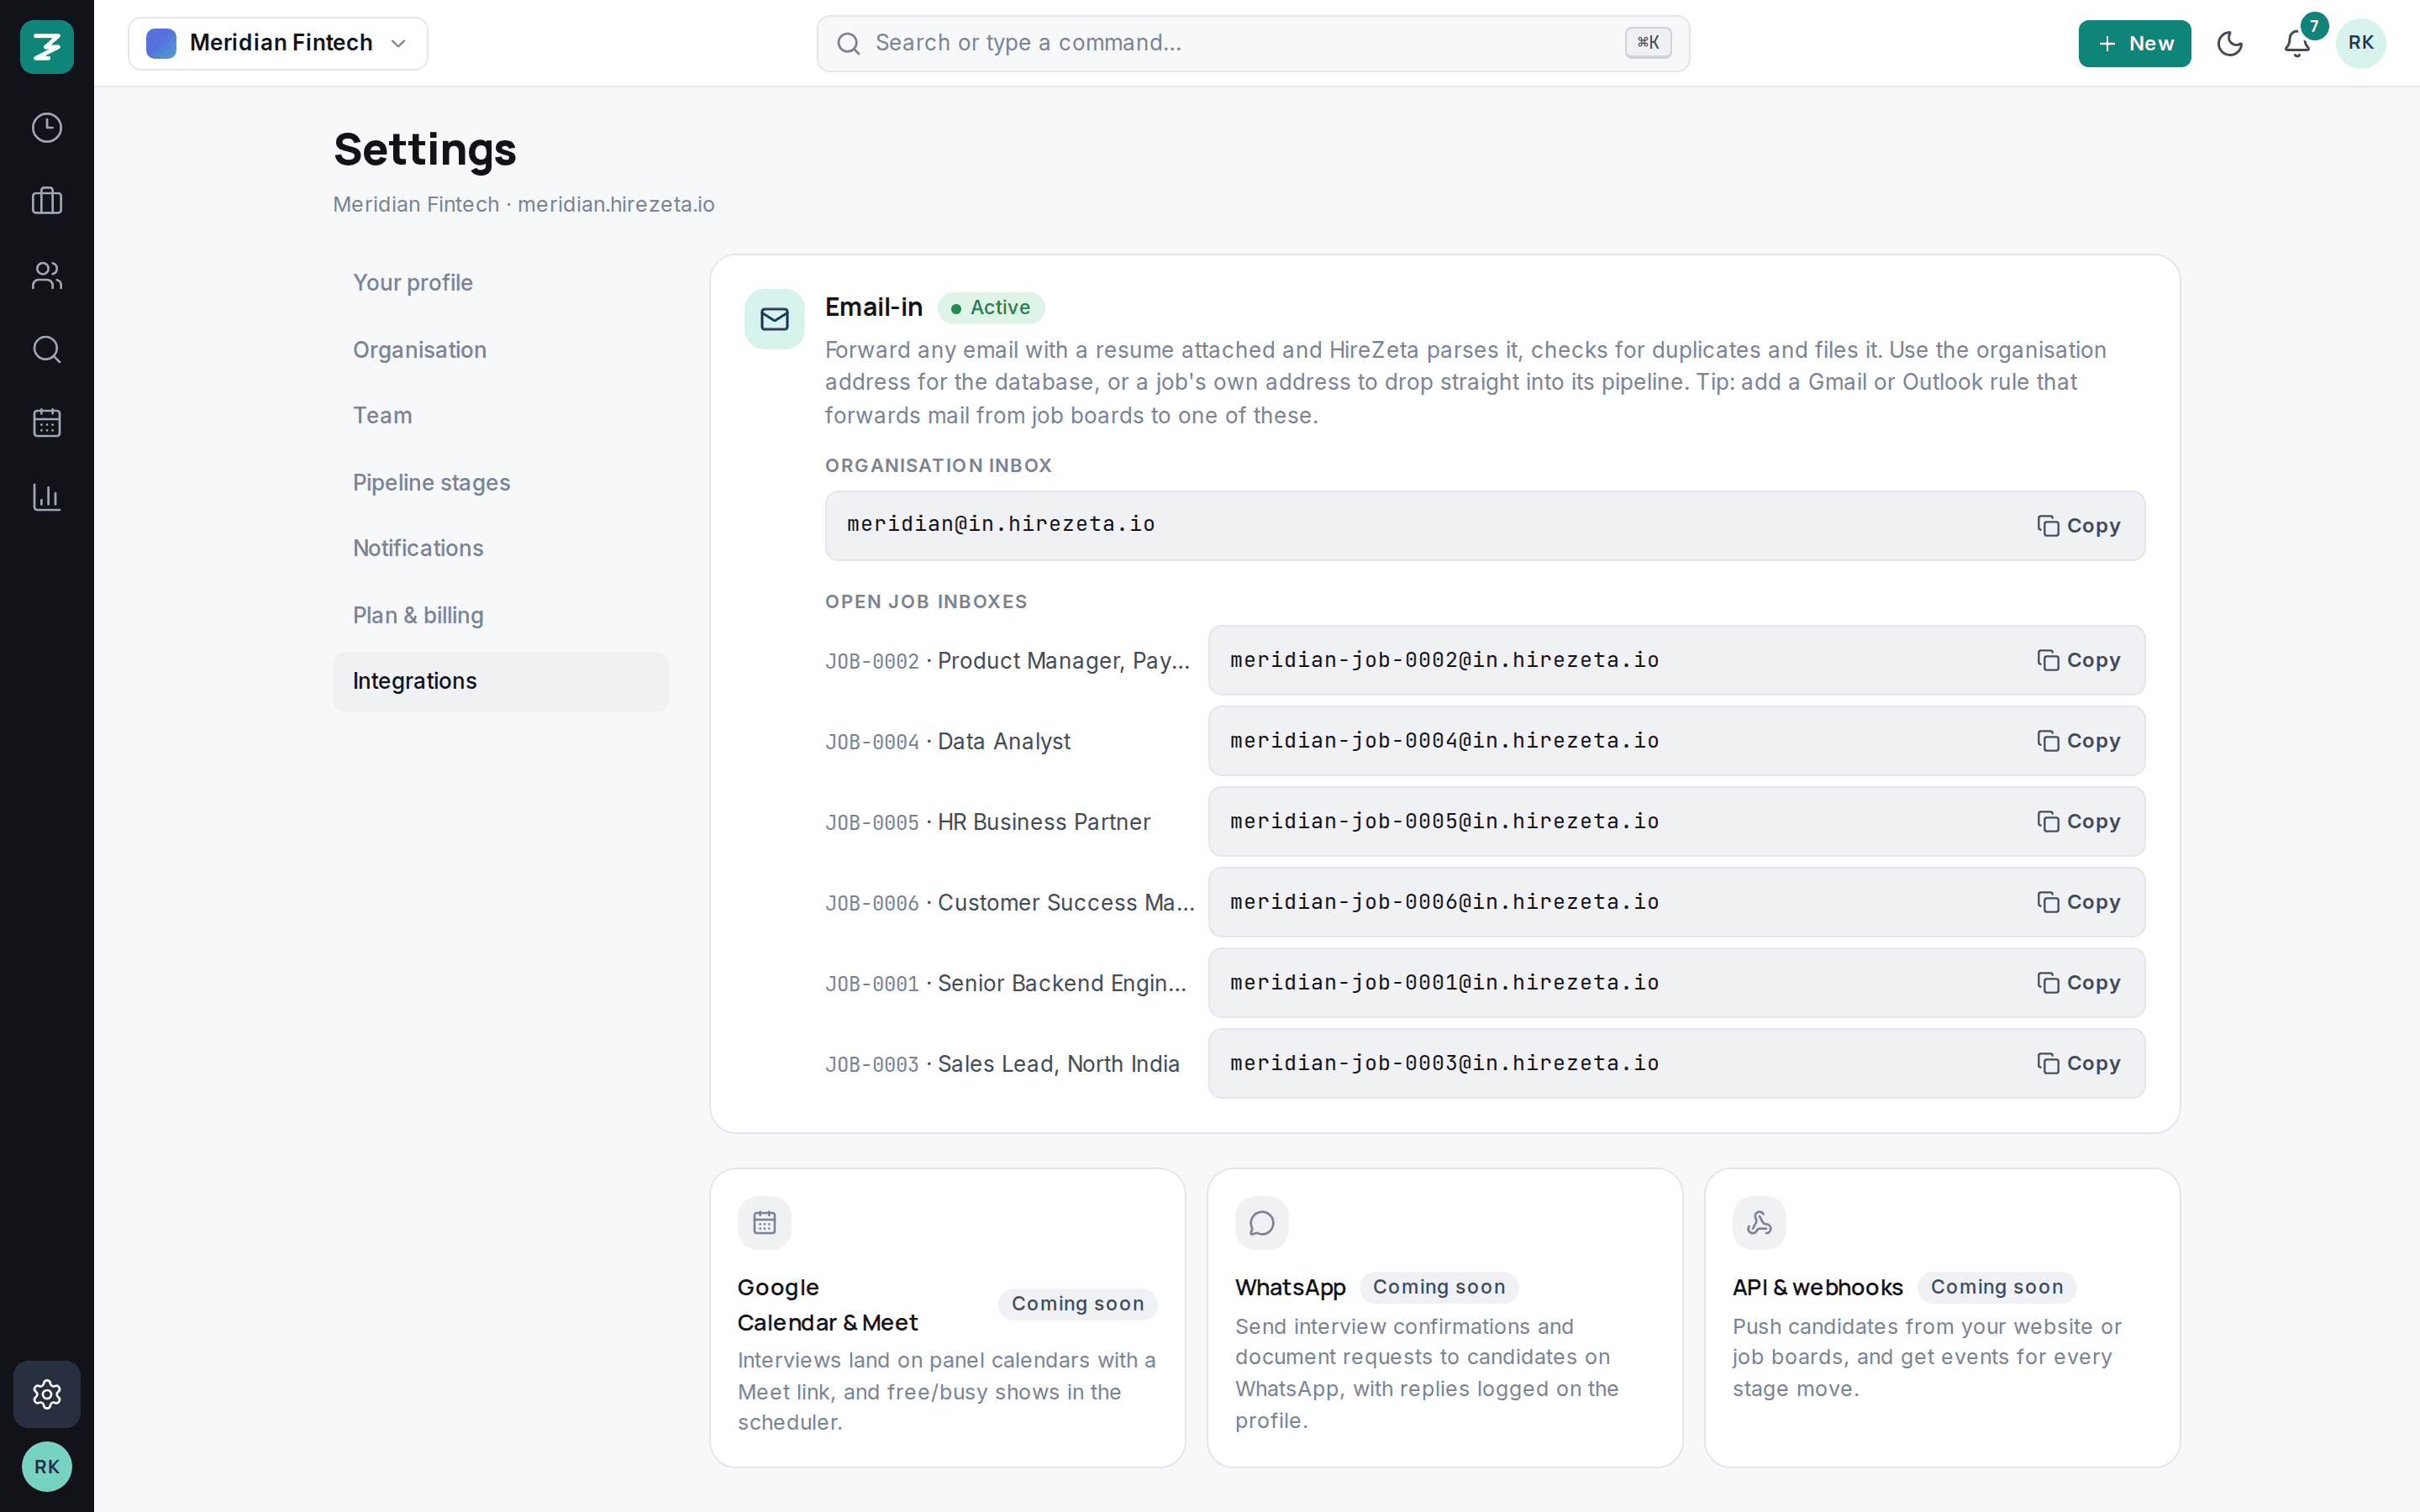The width and height of the screenshot is (2420, 1512).
Task: Open the search icon in left sidebar
Action: point(47,349)
